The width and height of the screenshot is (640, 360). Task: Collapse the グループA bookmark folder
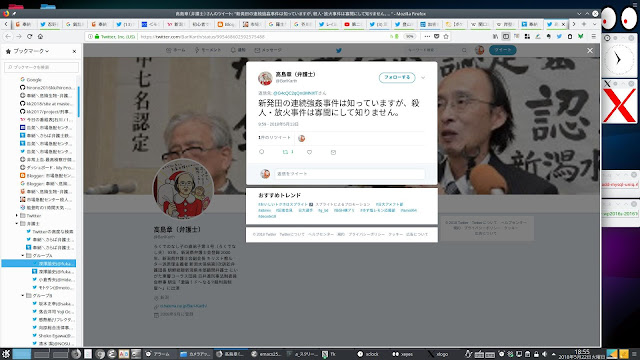click(23, 256)
